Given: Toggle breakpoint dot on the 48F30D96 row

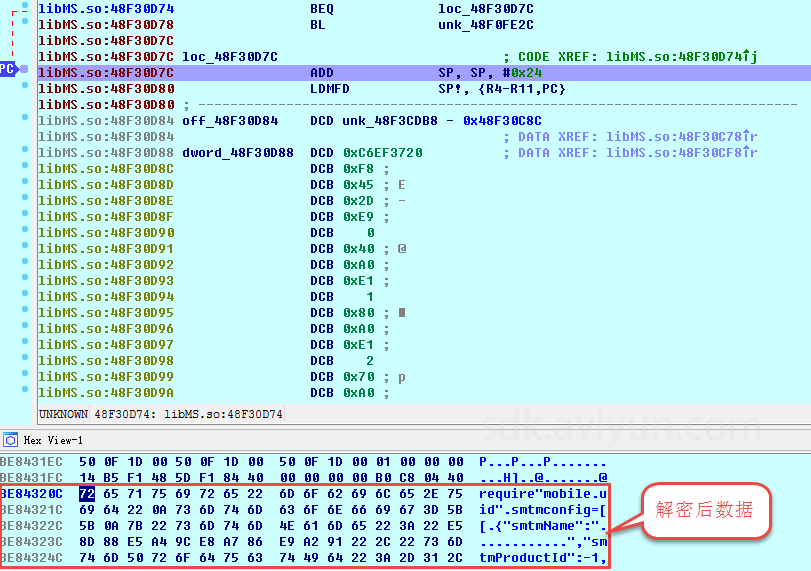Looking at the screenshot, I should coord(25,326).
